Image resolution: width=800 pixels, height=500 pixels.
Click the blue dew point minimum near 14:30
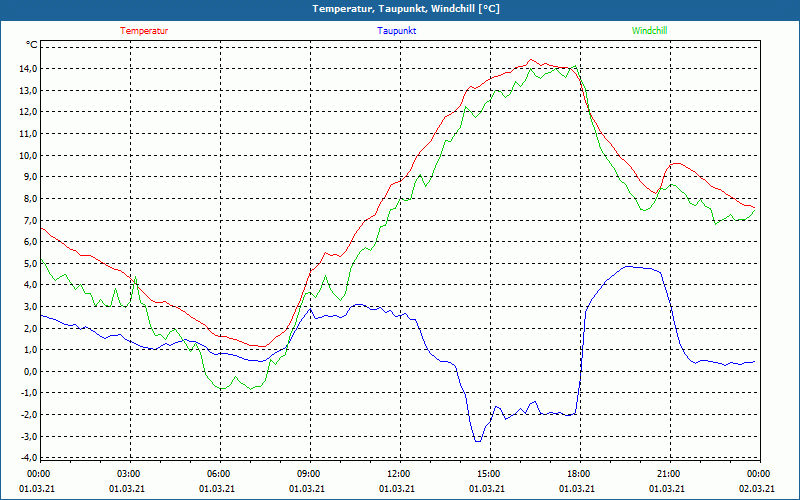click(478, 441)
